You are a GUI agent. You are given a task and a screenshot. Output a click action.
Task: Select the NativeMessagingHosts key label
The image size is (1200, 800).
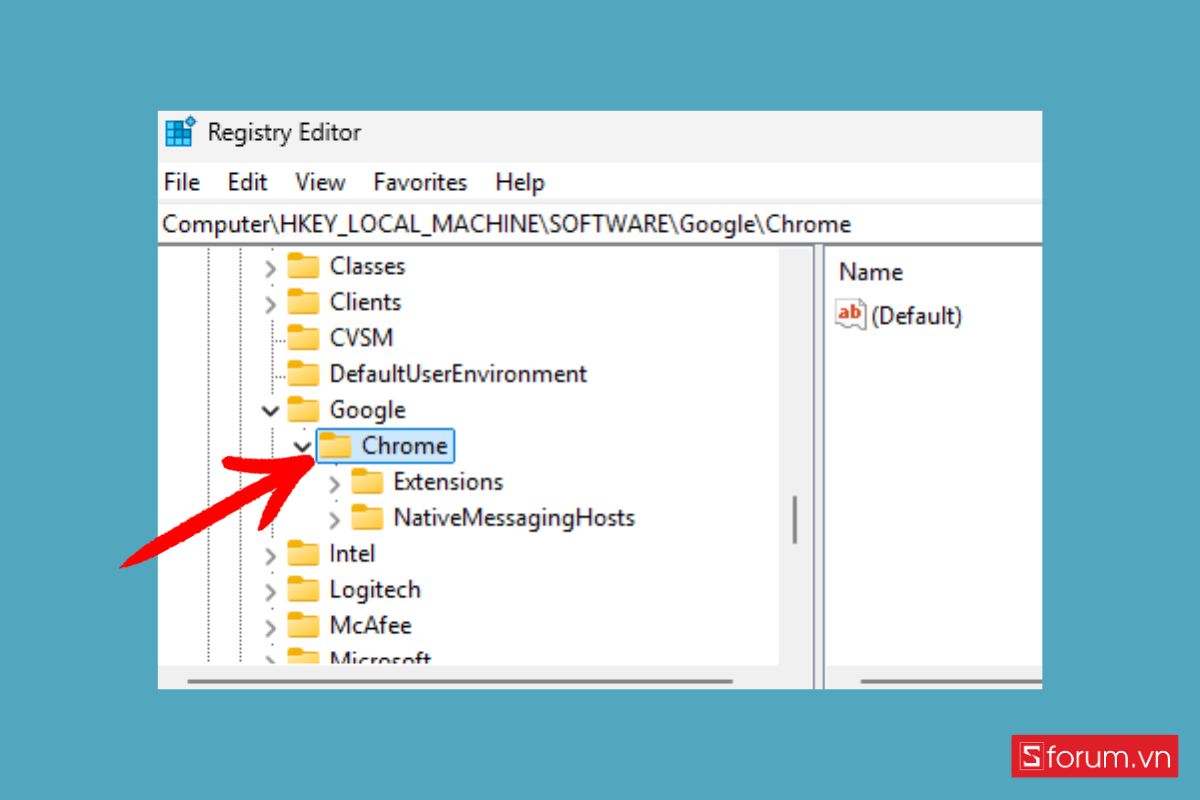514,518
